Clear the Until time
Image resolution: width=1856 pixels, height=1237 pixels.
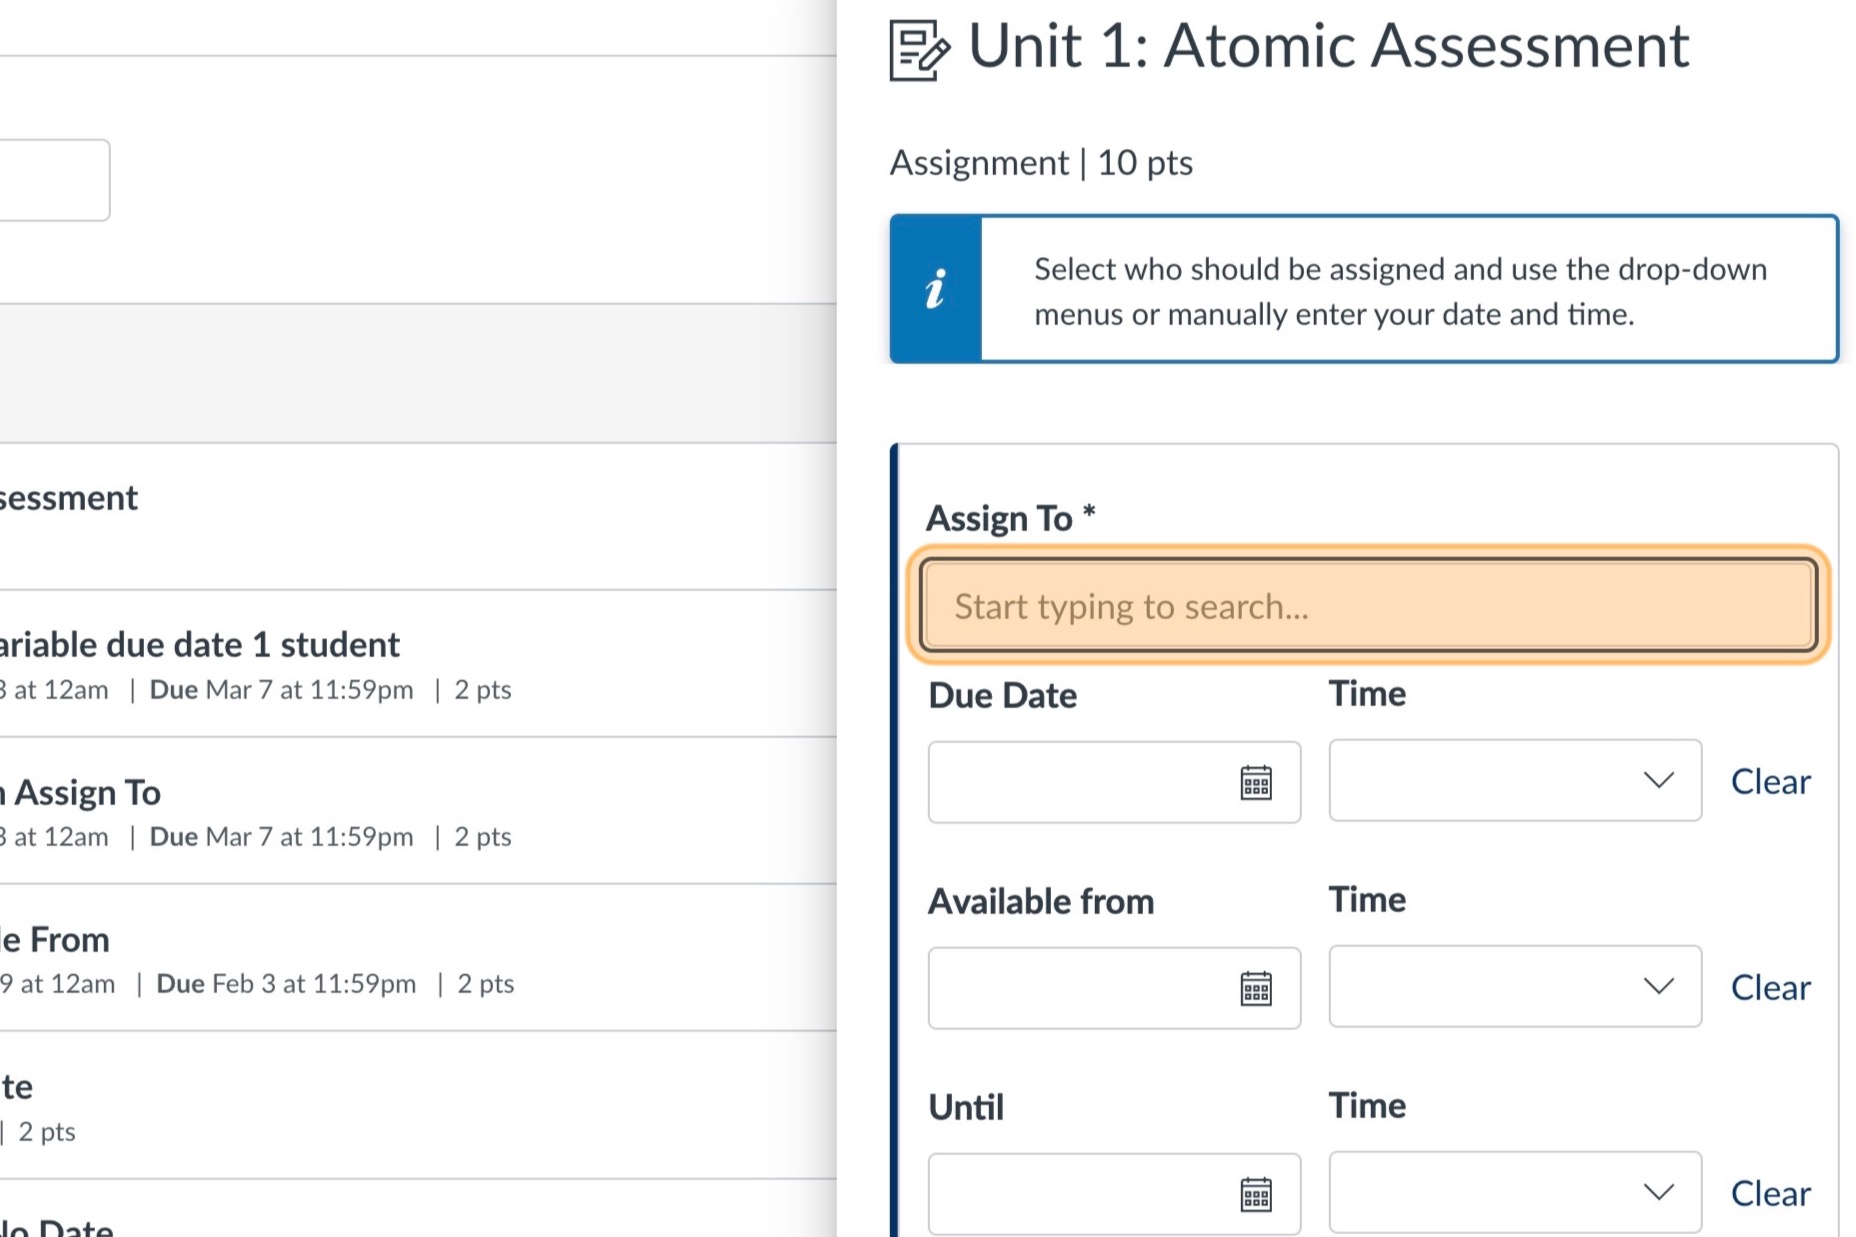tap(1770, 1192)
